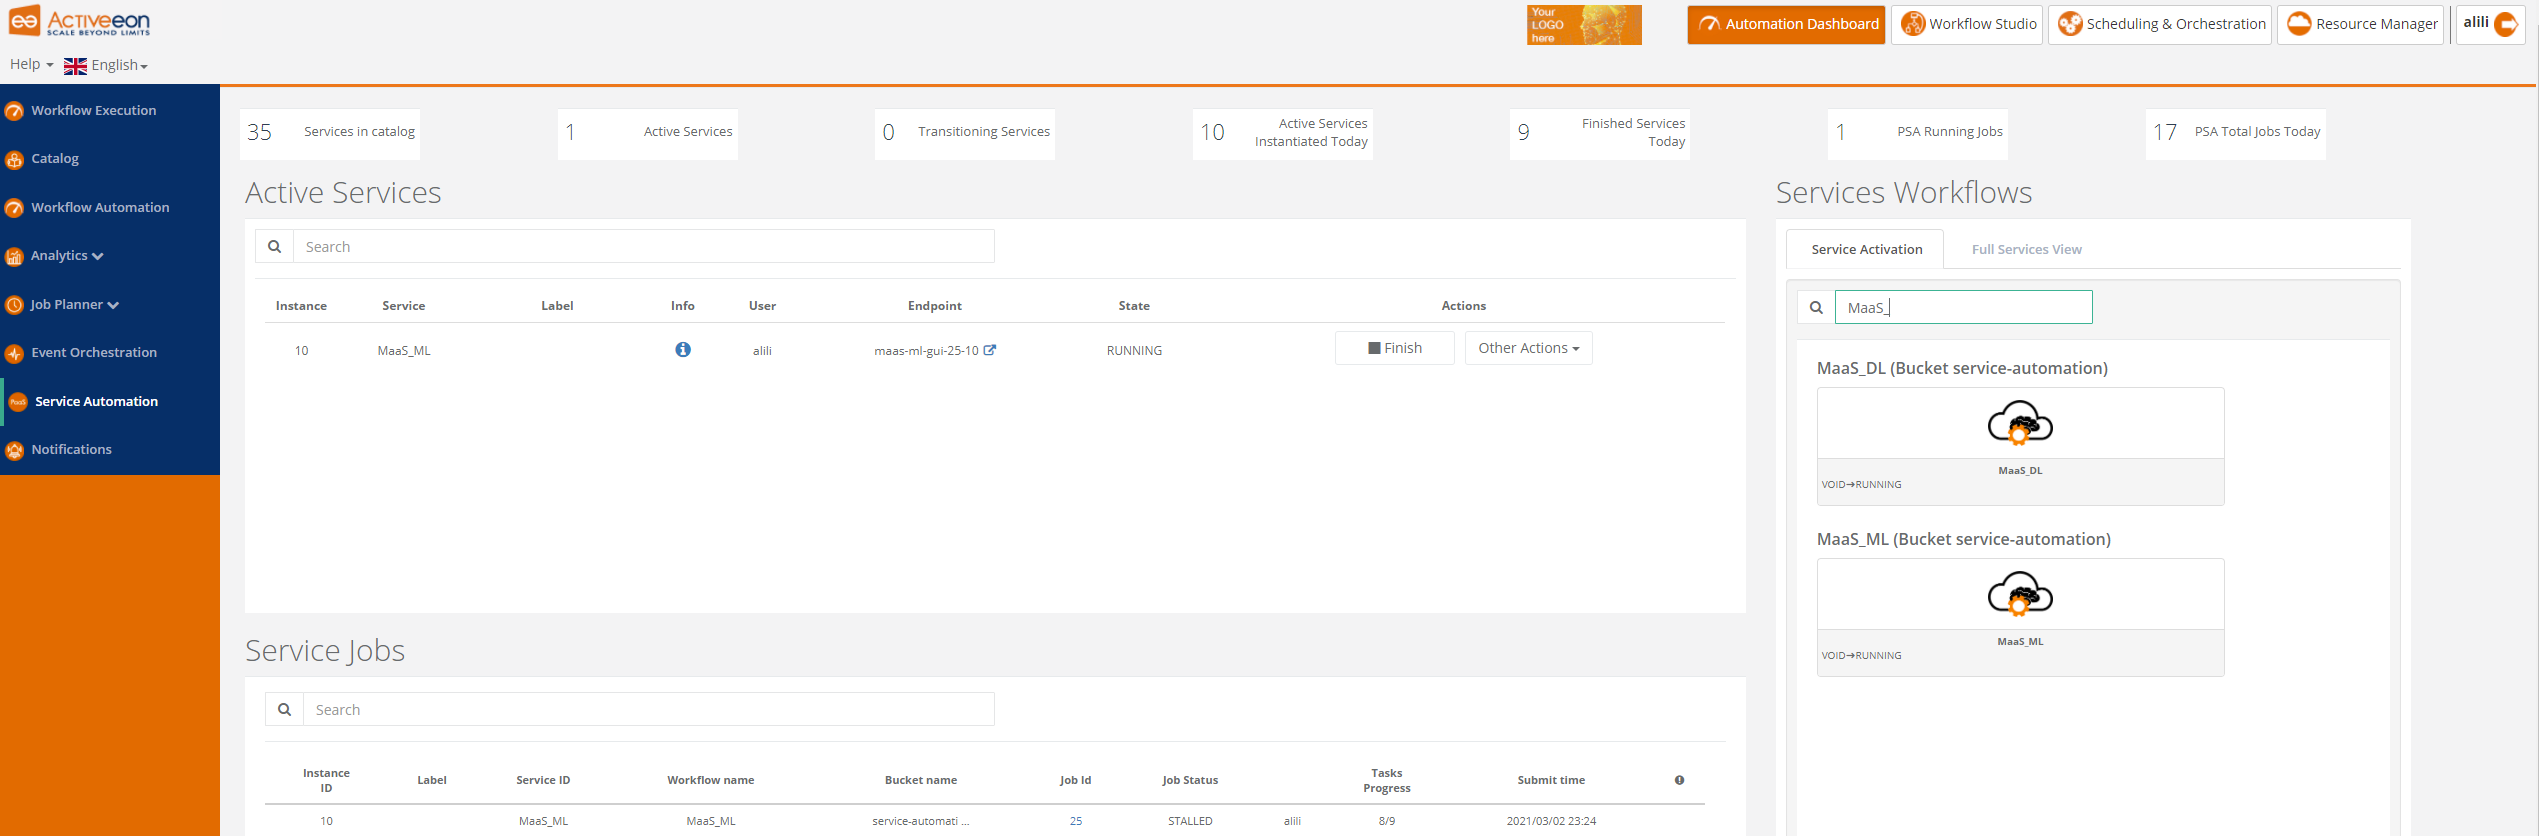Click the MaaS_DL cloud workflow icon
The width and height of the screenshot is (2539, 836).
point(2020,423)
